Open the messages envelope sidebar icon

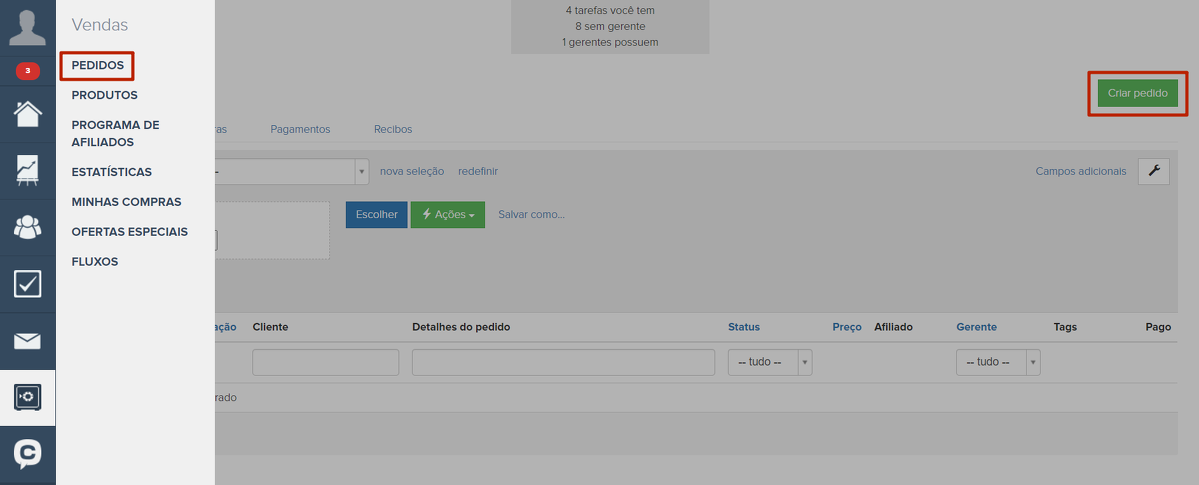(28, 341)
